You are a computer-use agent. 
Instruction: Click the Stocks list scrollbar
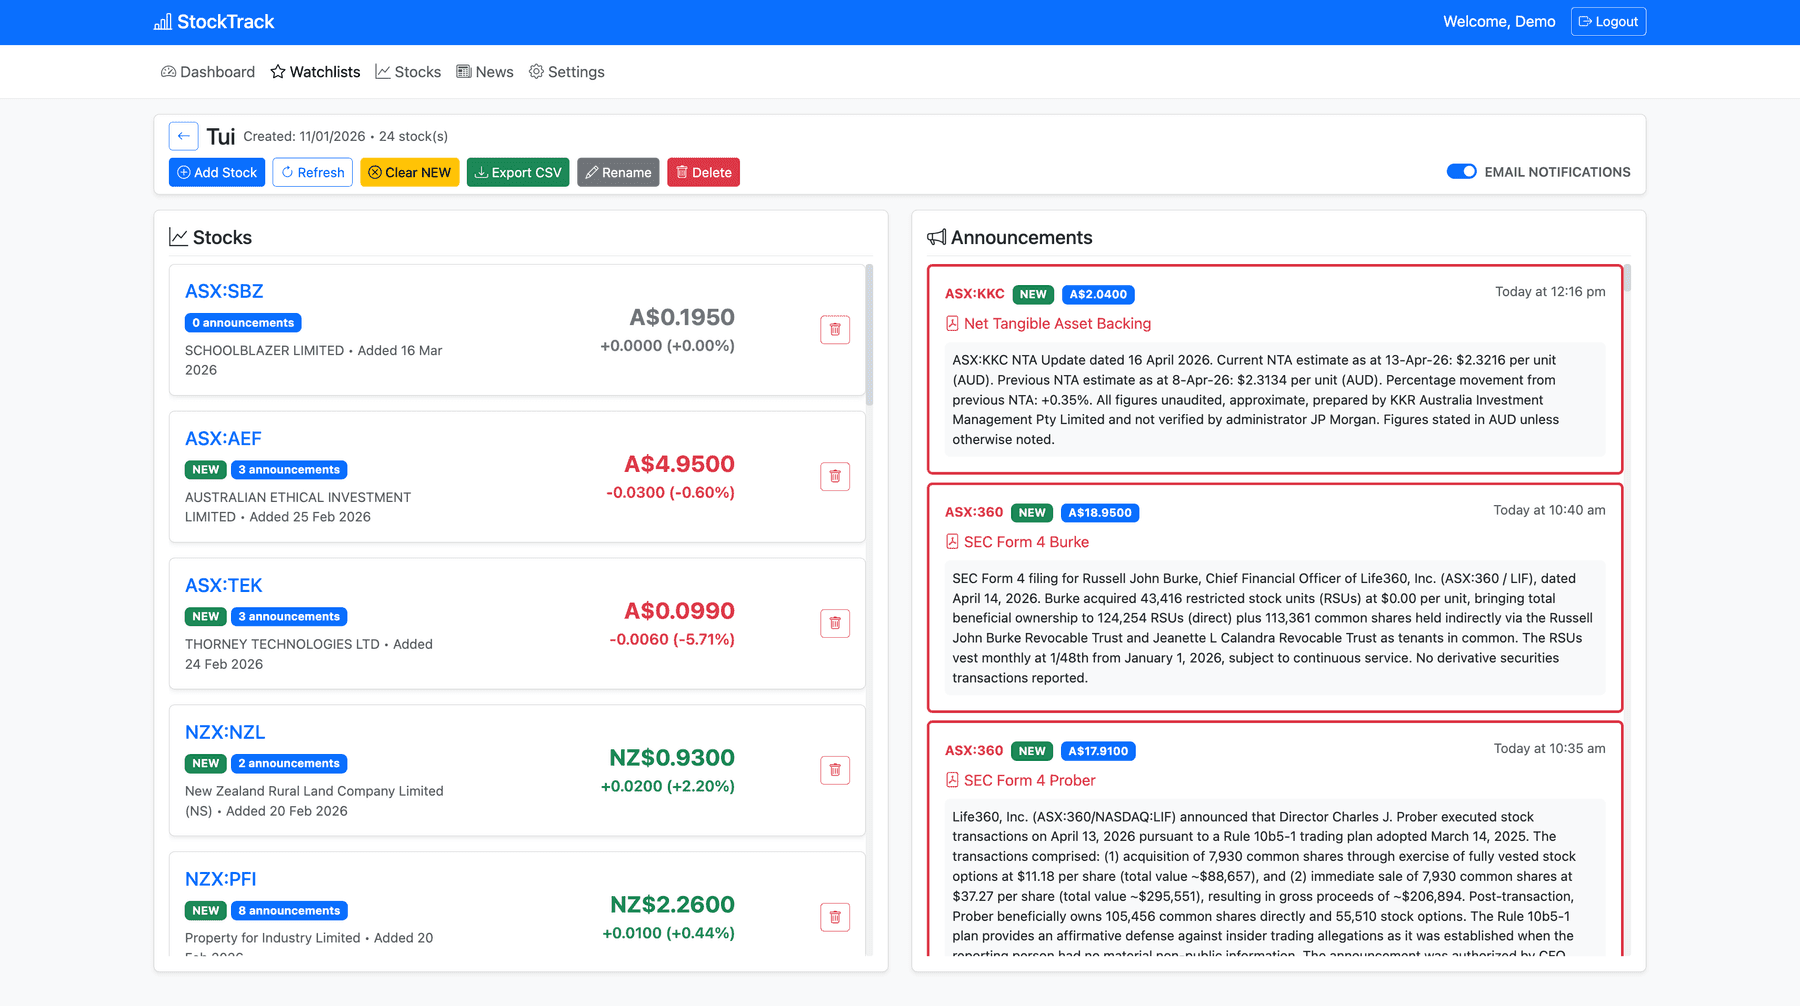[869, 335]
